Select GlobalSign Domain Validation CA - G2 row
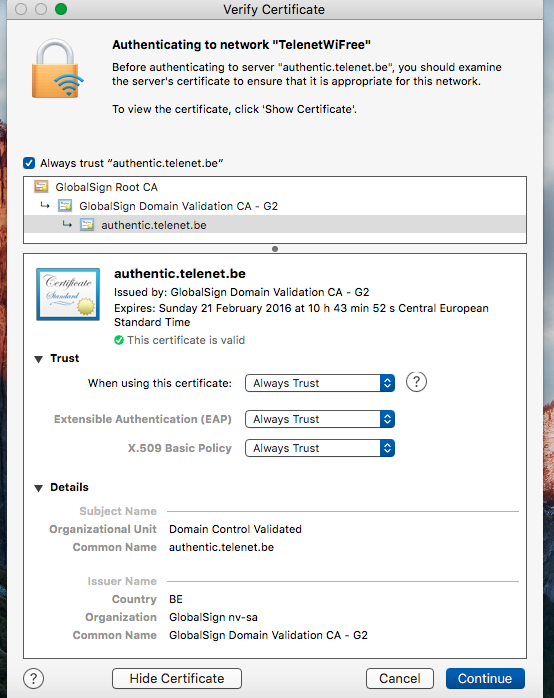Image resolution: width=554 pixels, height=698 pixels. pyautogui.click(x=275, y=206)
